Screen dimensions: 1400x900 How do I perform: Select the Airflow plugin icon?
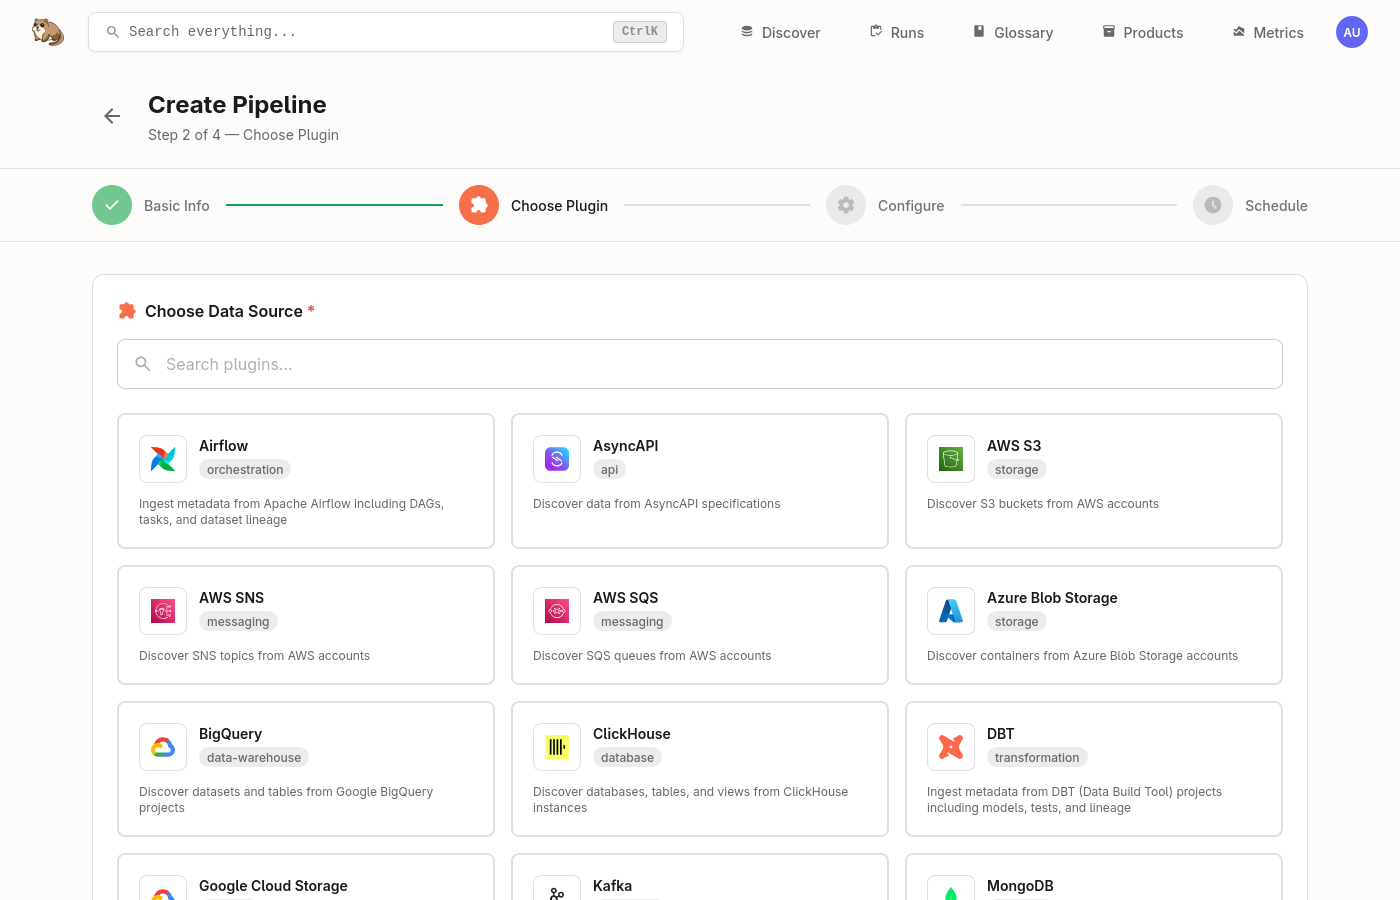click(x=162, y=458)
